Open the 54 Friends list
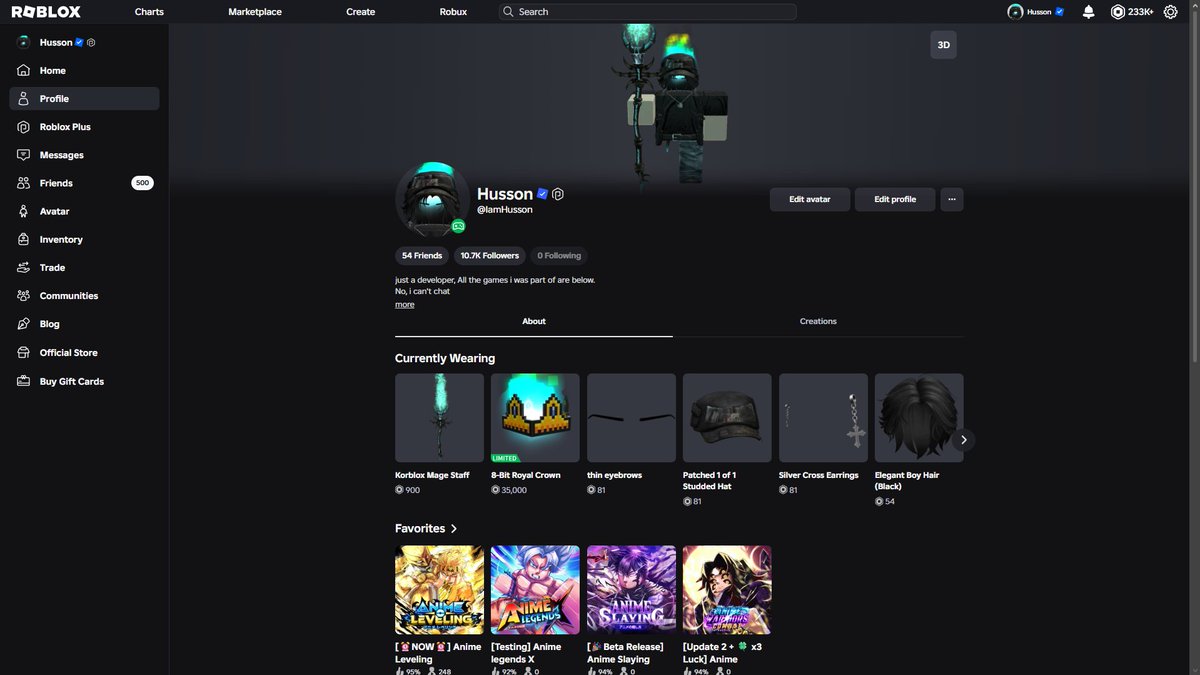 click(x=422, y=256)
